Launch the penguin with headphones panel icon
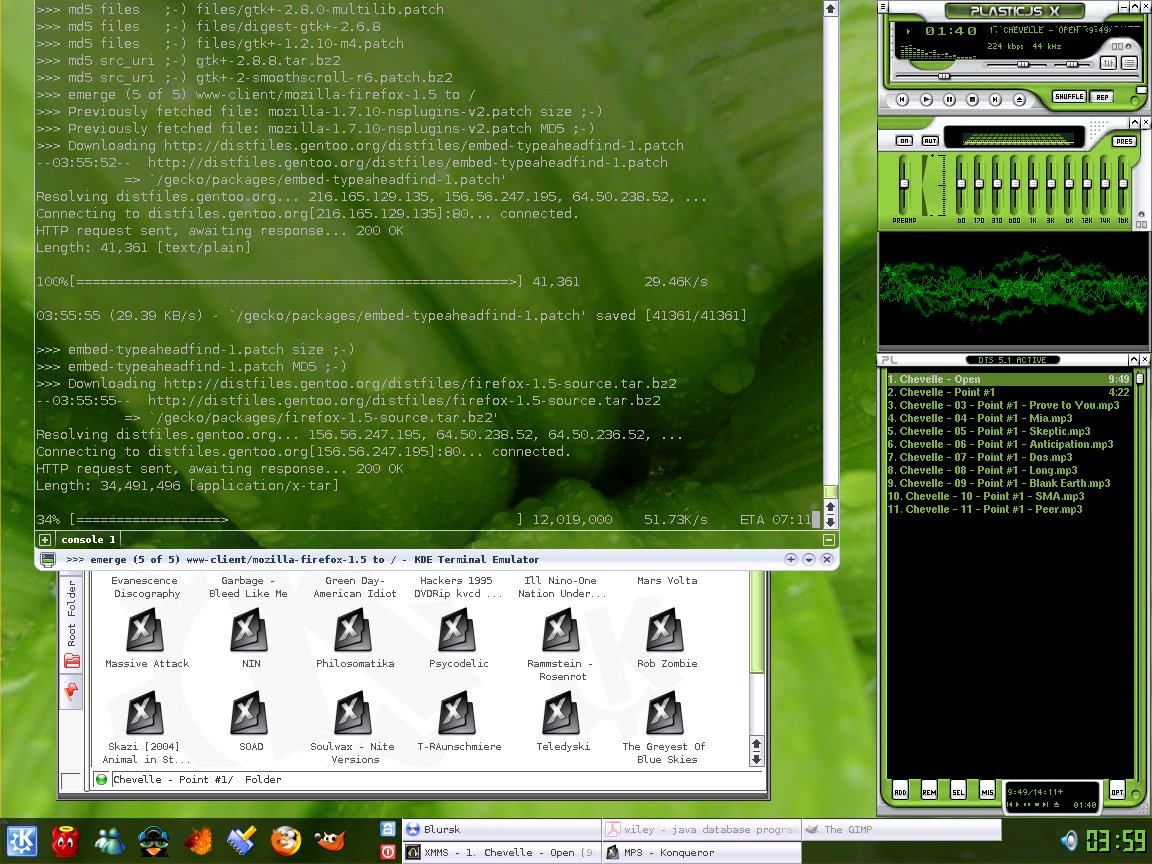Image resolution: width=1152 pixels, height=864 pixels. (x=154, y=840)
